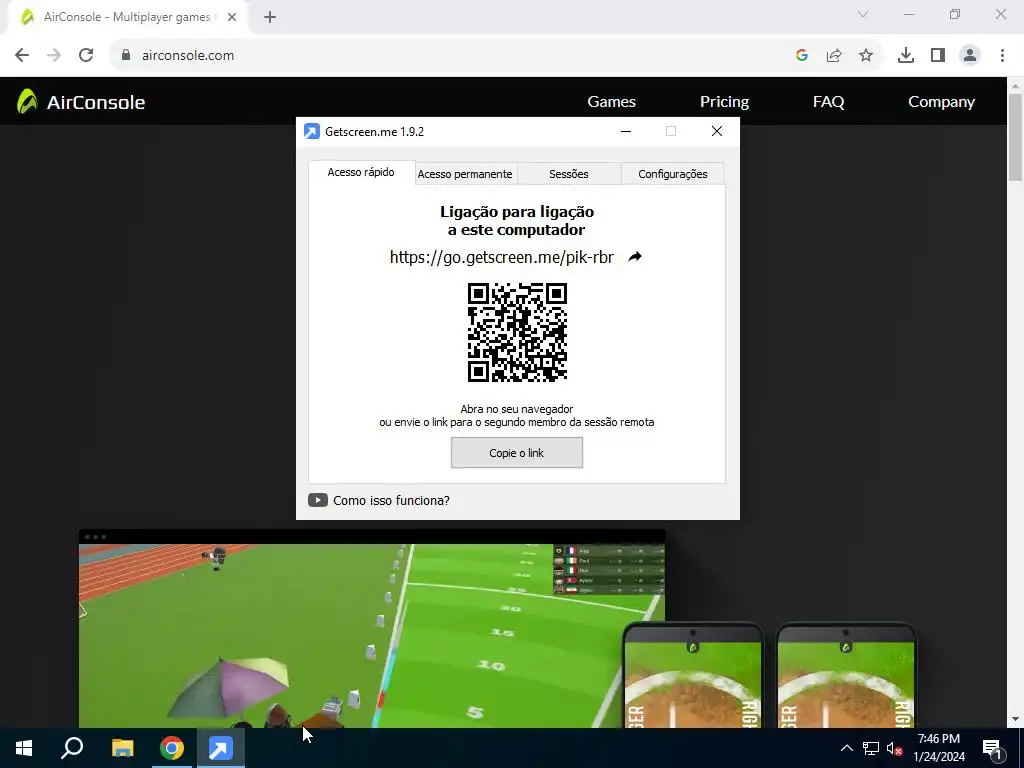Open Windows taskbar search
The height and width of the screenshot is (768, 1024).
(72, 748)
